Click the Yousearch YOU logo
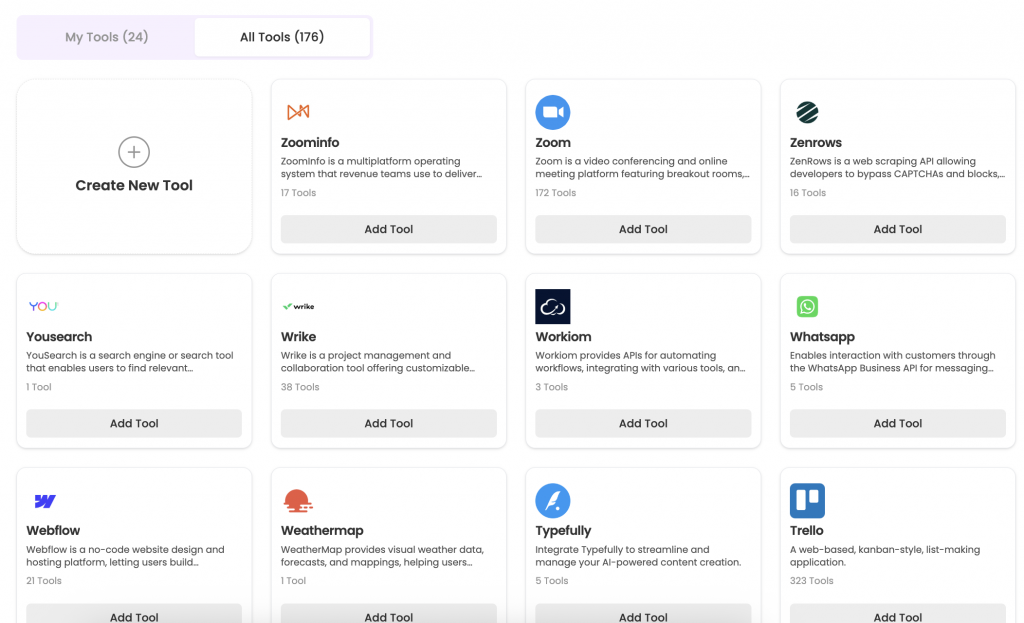Screen dimensions: 1024x623 coord(44,306)
